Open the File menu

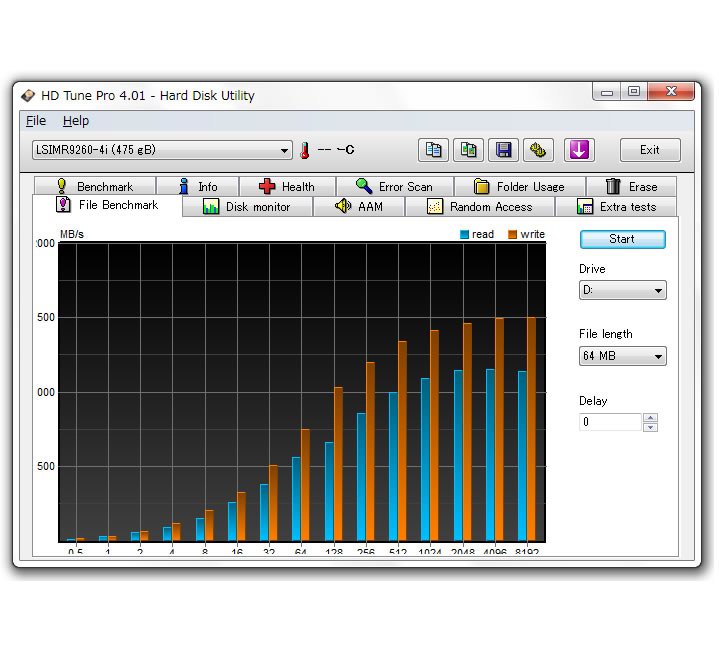[x=36, y=121]
